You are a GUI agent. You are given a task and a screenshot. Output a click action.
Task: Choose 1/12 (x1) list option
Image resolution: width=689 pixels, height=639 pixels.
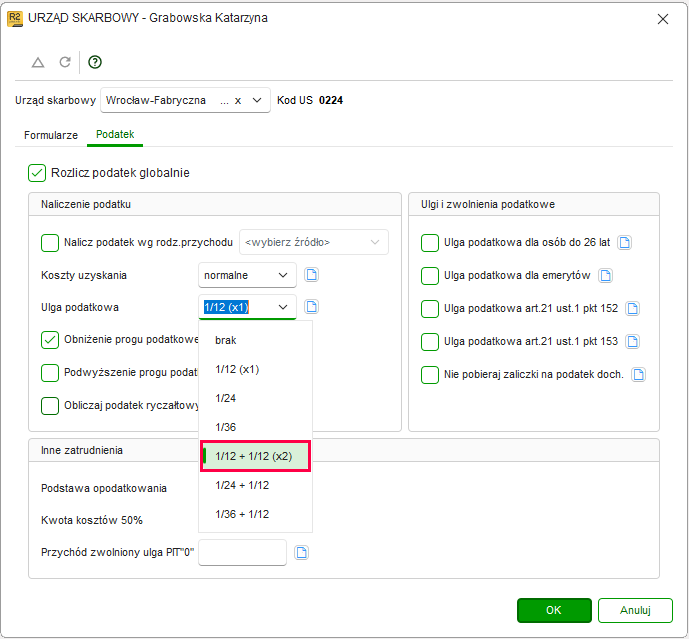point(255,369)
